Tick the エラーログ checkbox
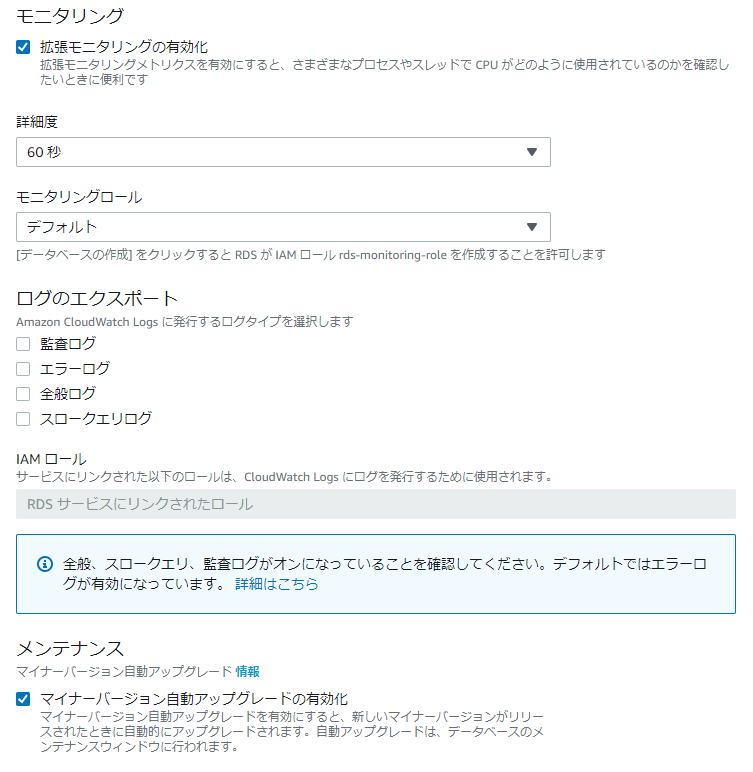Image resolution: width=753 pixels, height=772 pixels. (23, 369)
